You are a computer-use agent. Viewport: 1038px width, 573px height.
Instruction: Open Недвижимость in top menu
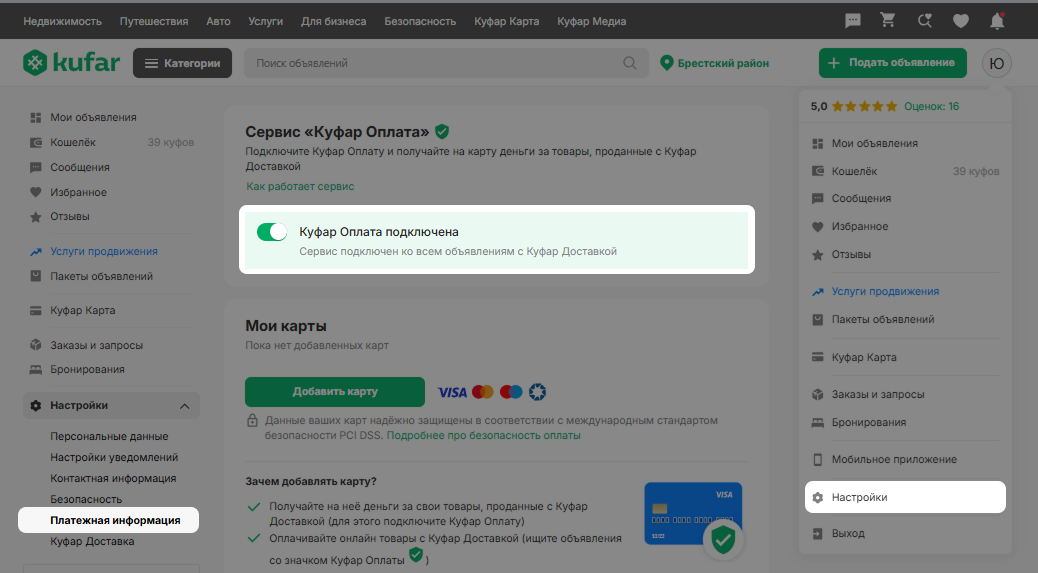[x=63, y=21]
